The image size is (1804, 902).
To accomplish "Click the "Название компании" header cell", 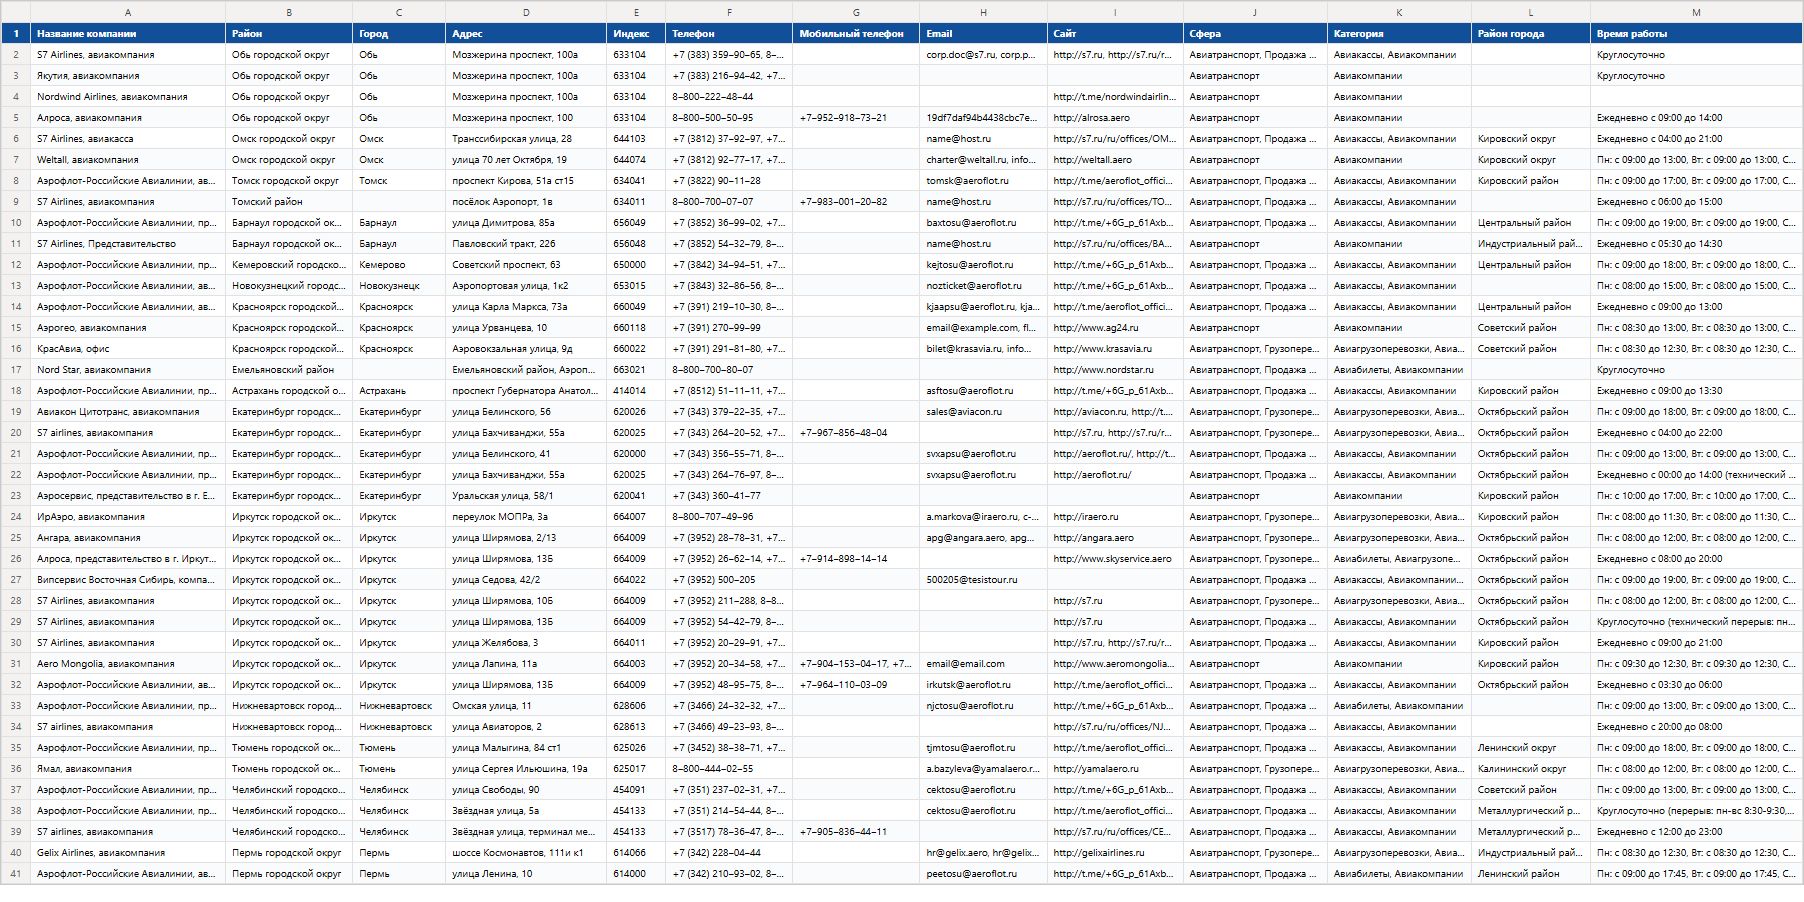I will click(x=128, y=34).
